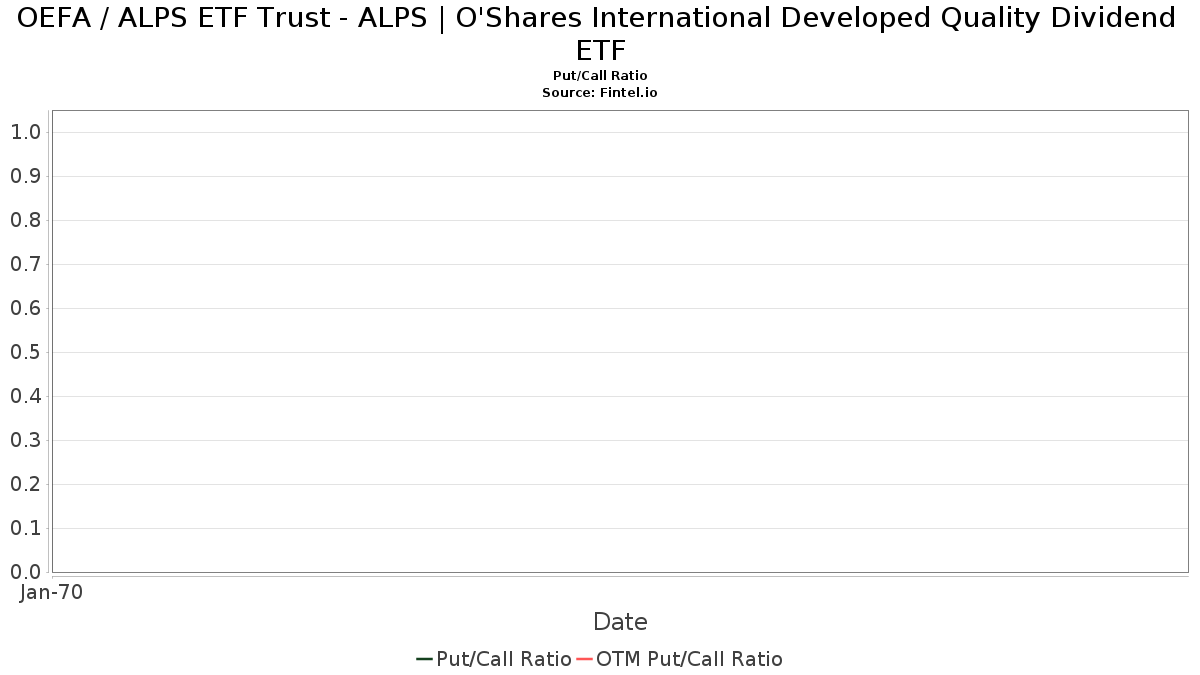Click the 0.1 y-axis tick label
Image resolution: width=1200 pixels, height=675 pixels.
[25, 528]
